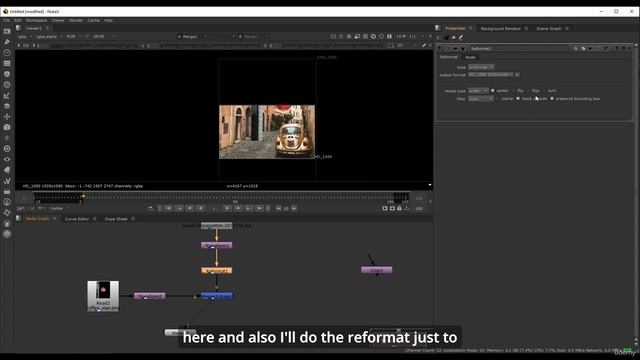
Task: Open the viewer A input Merge1 dropdown
Action: coord(192,37)
